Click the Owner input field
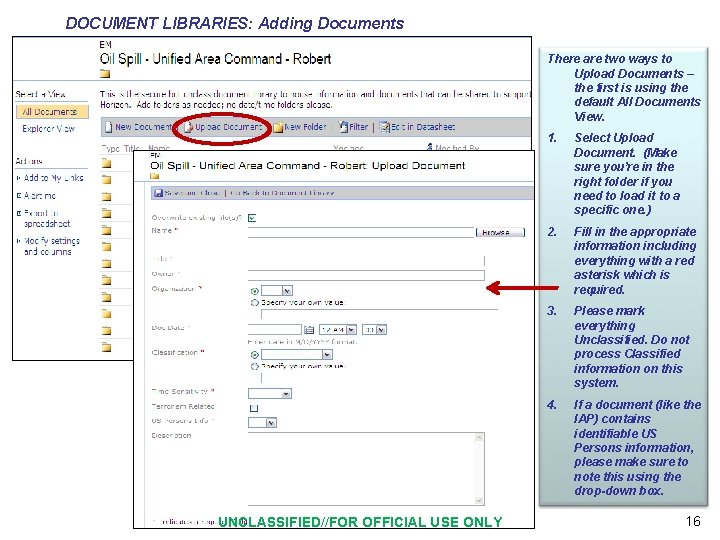Viewport: 720px width, 540px height. (366, 275)
